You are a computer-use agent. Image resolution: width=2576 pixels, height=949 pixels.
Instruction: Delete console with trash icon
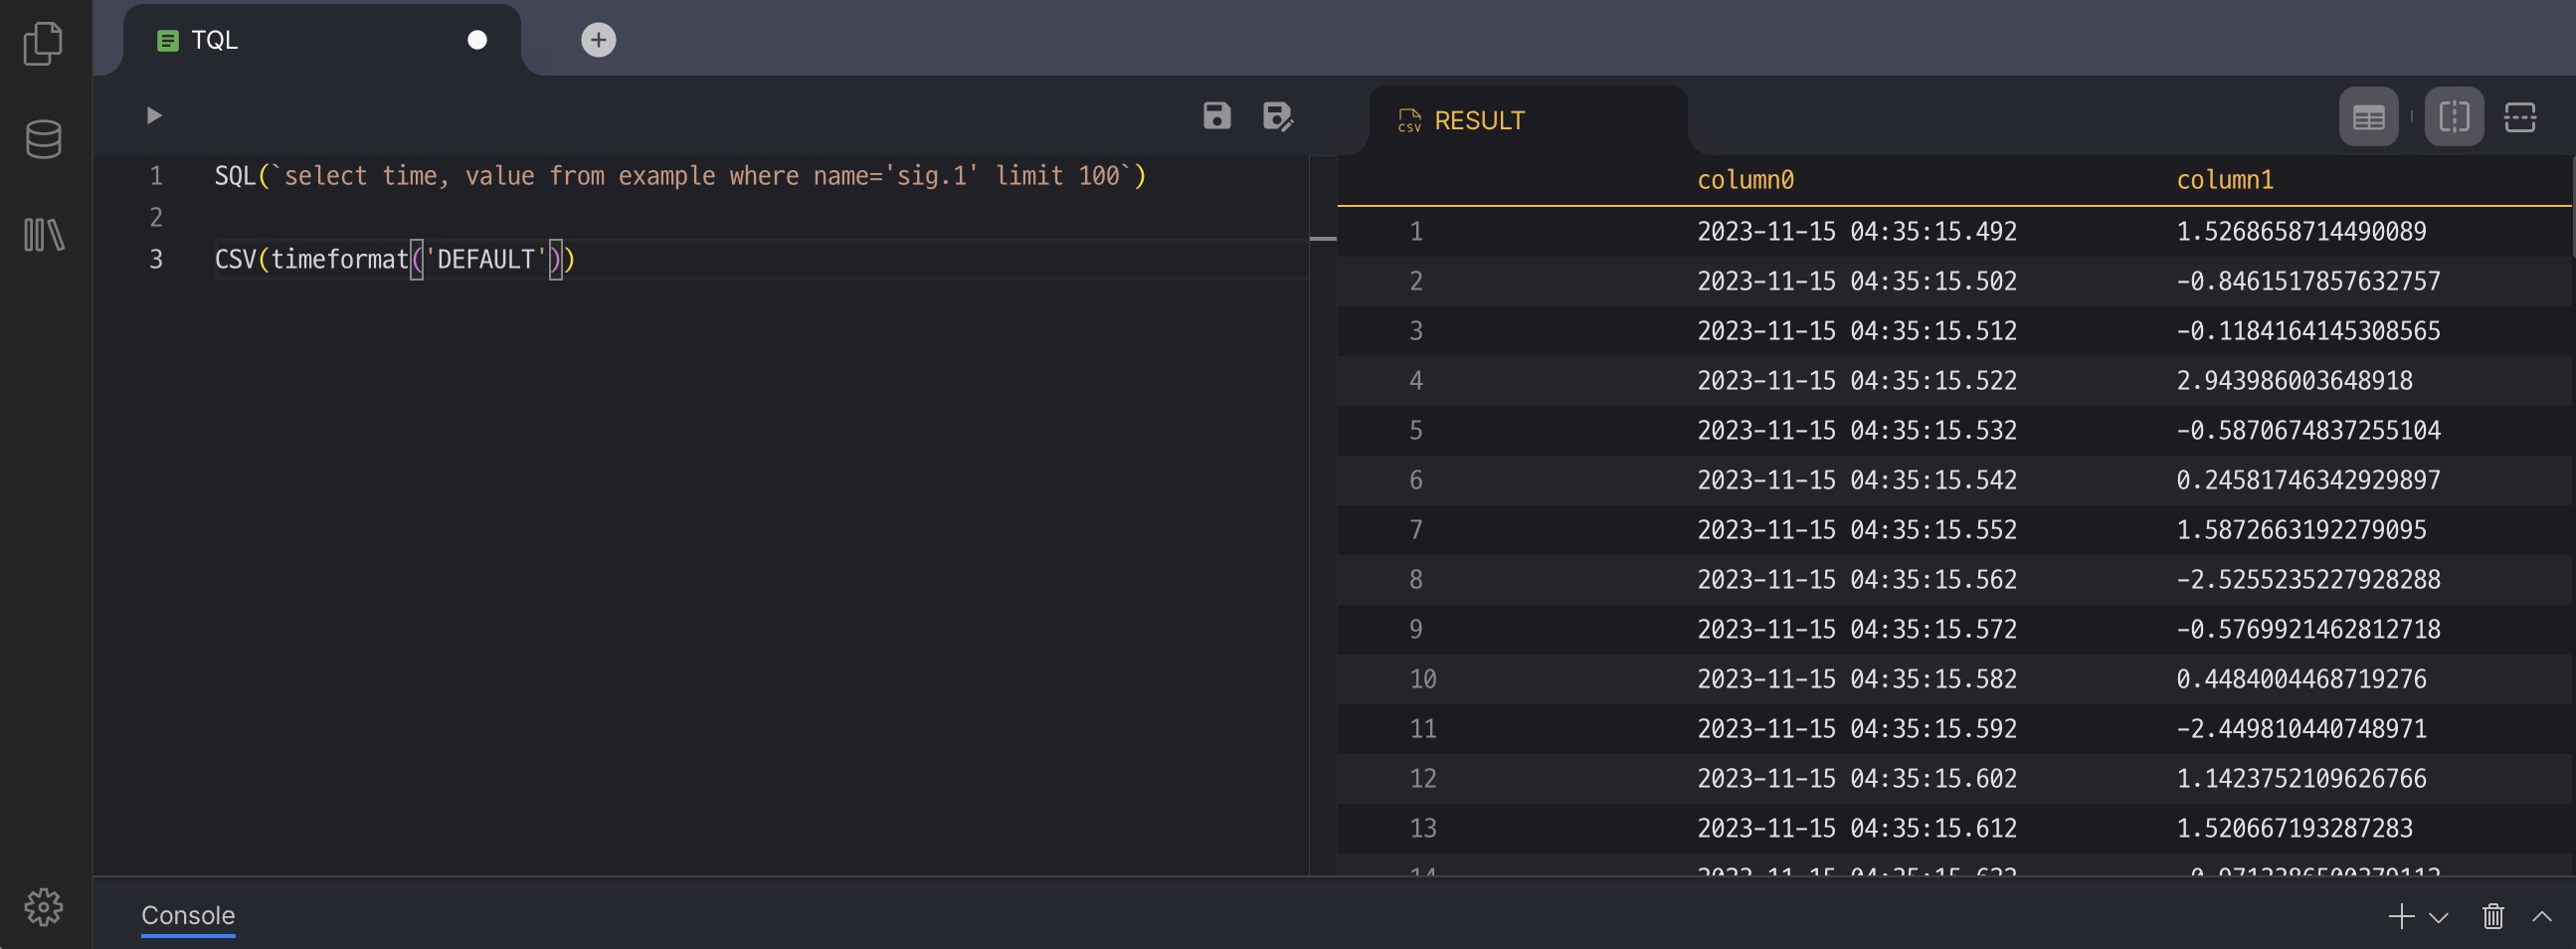[x=2492, y=916]
